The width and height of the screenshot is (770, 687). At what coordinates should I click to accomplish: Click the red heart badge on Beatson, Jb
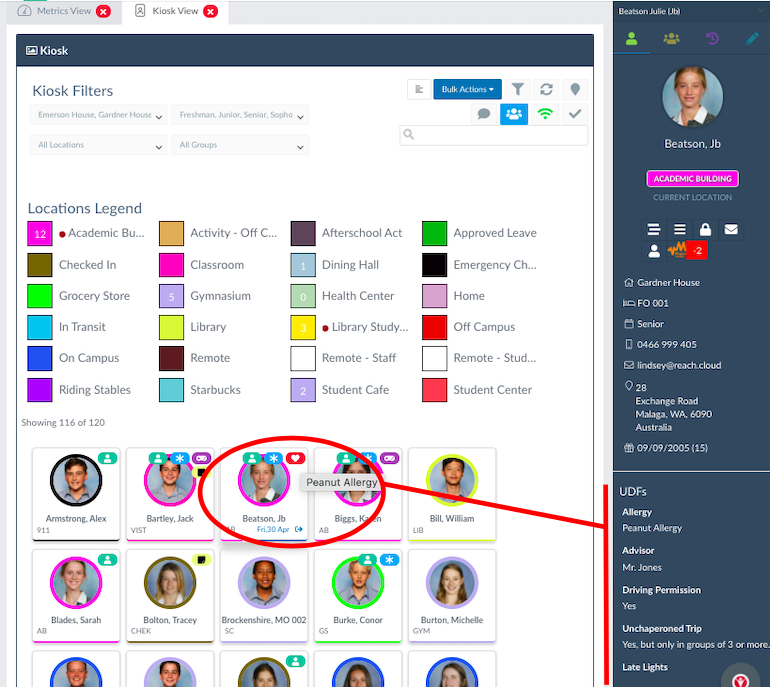click(295, 458)
